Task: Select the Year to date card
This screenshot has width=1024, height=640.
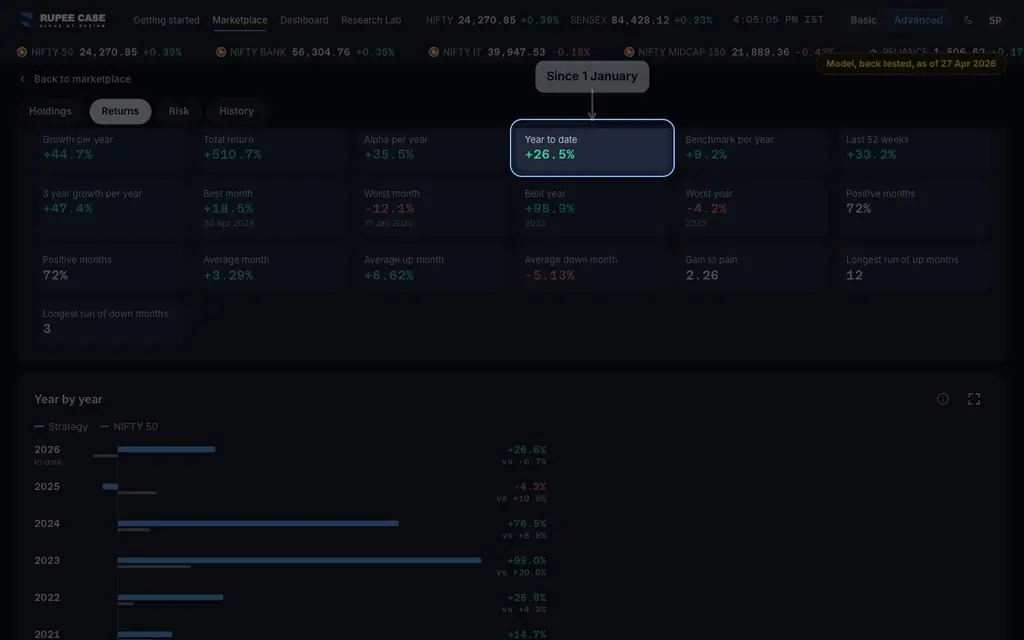Action: (592, 148)
